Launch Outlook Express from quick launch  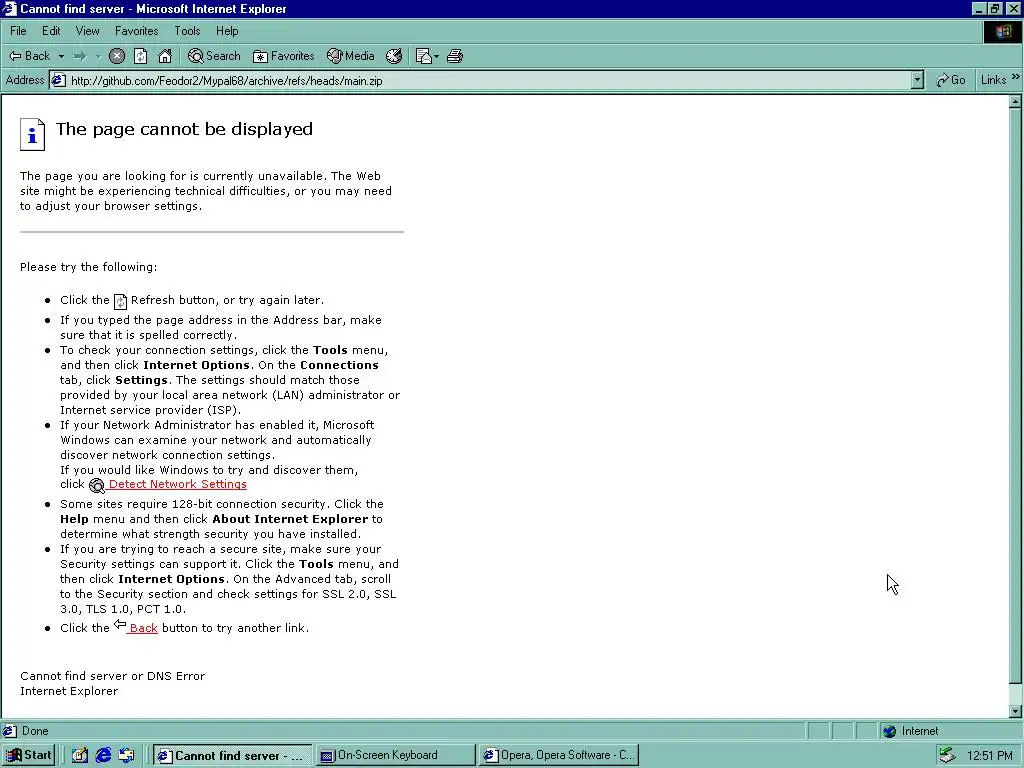(126, 755)
